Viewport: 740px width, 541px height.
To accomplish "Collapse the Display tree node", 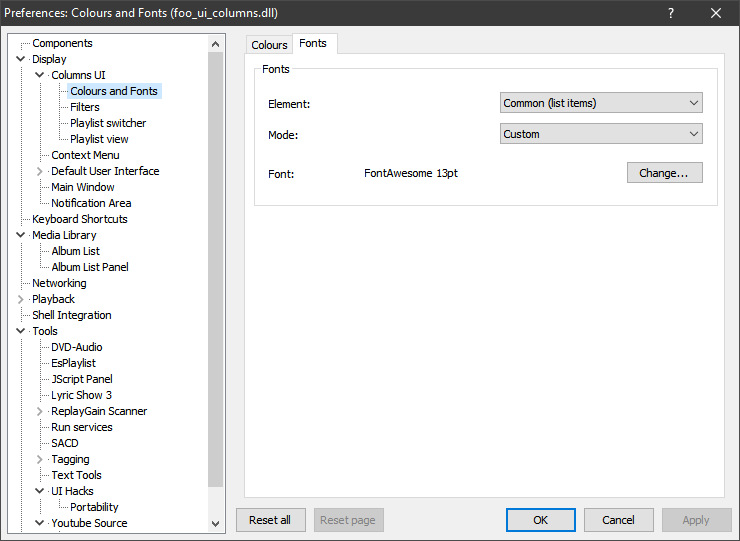I will [21, 59].
